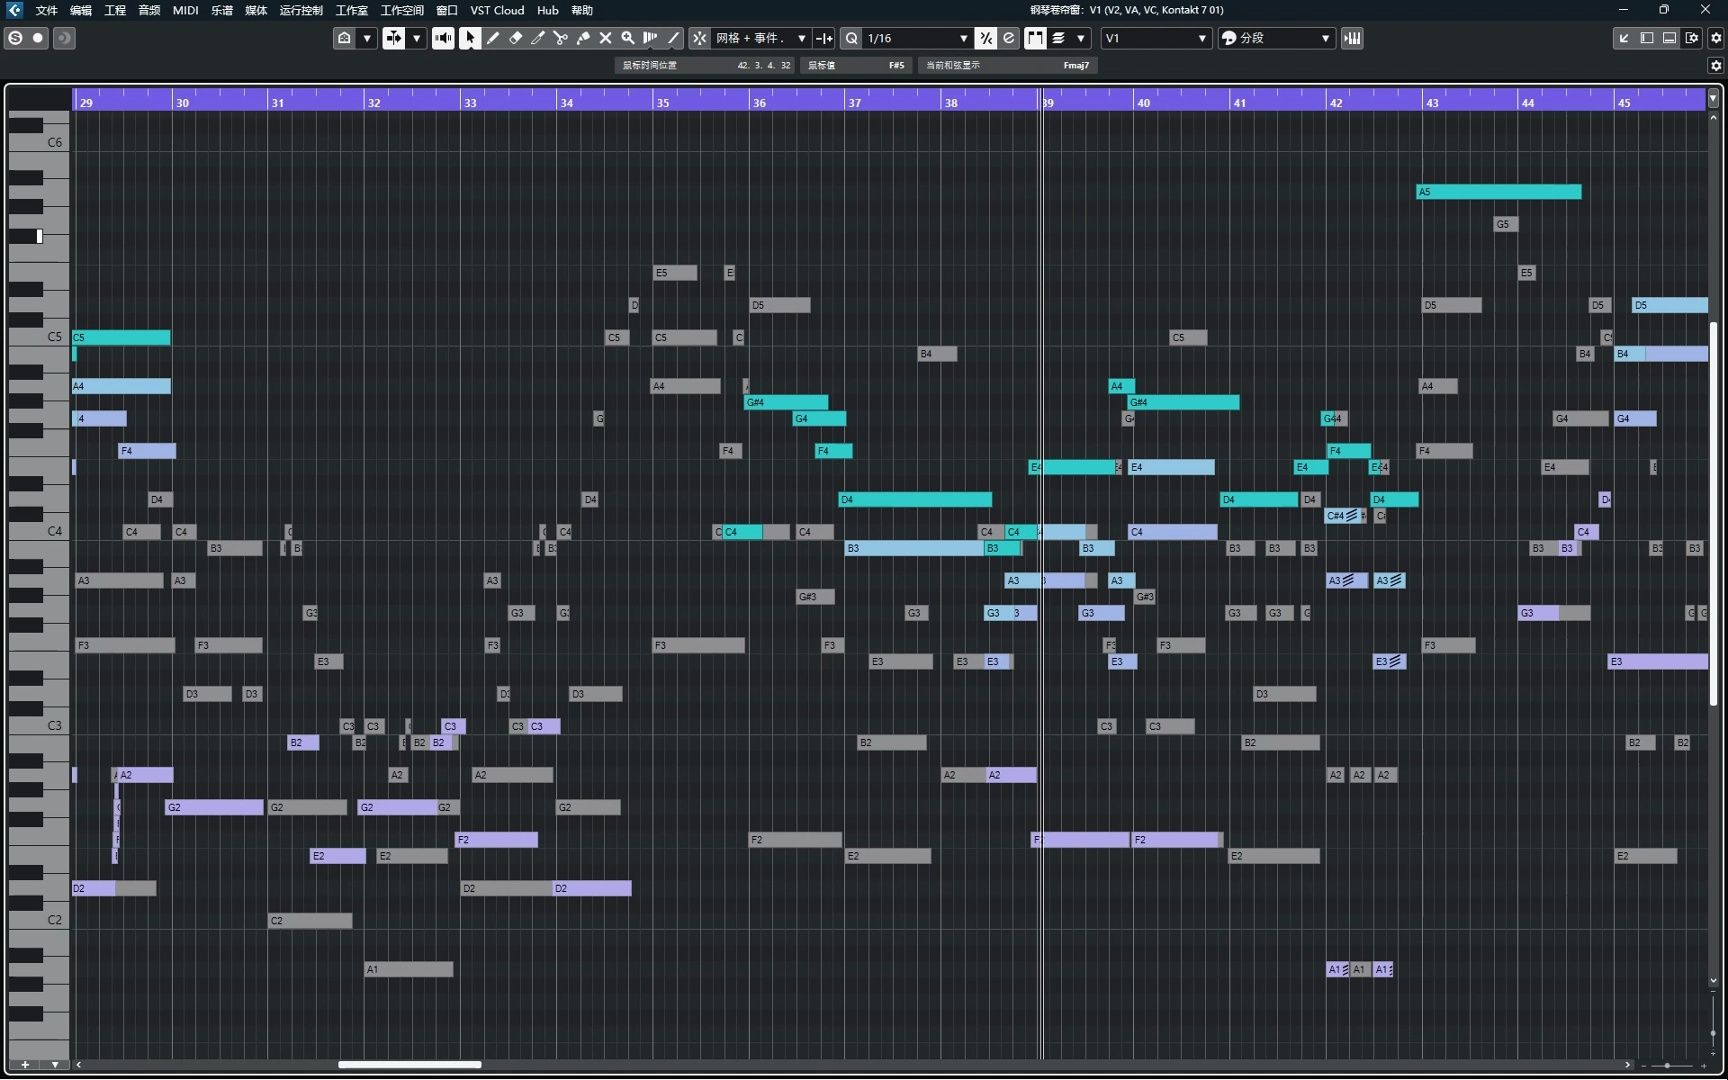
Task: Toggle the Solo Editor S button
Action: pos(15,38)
